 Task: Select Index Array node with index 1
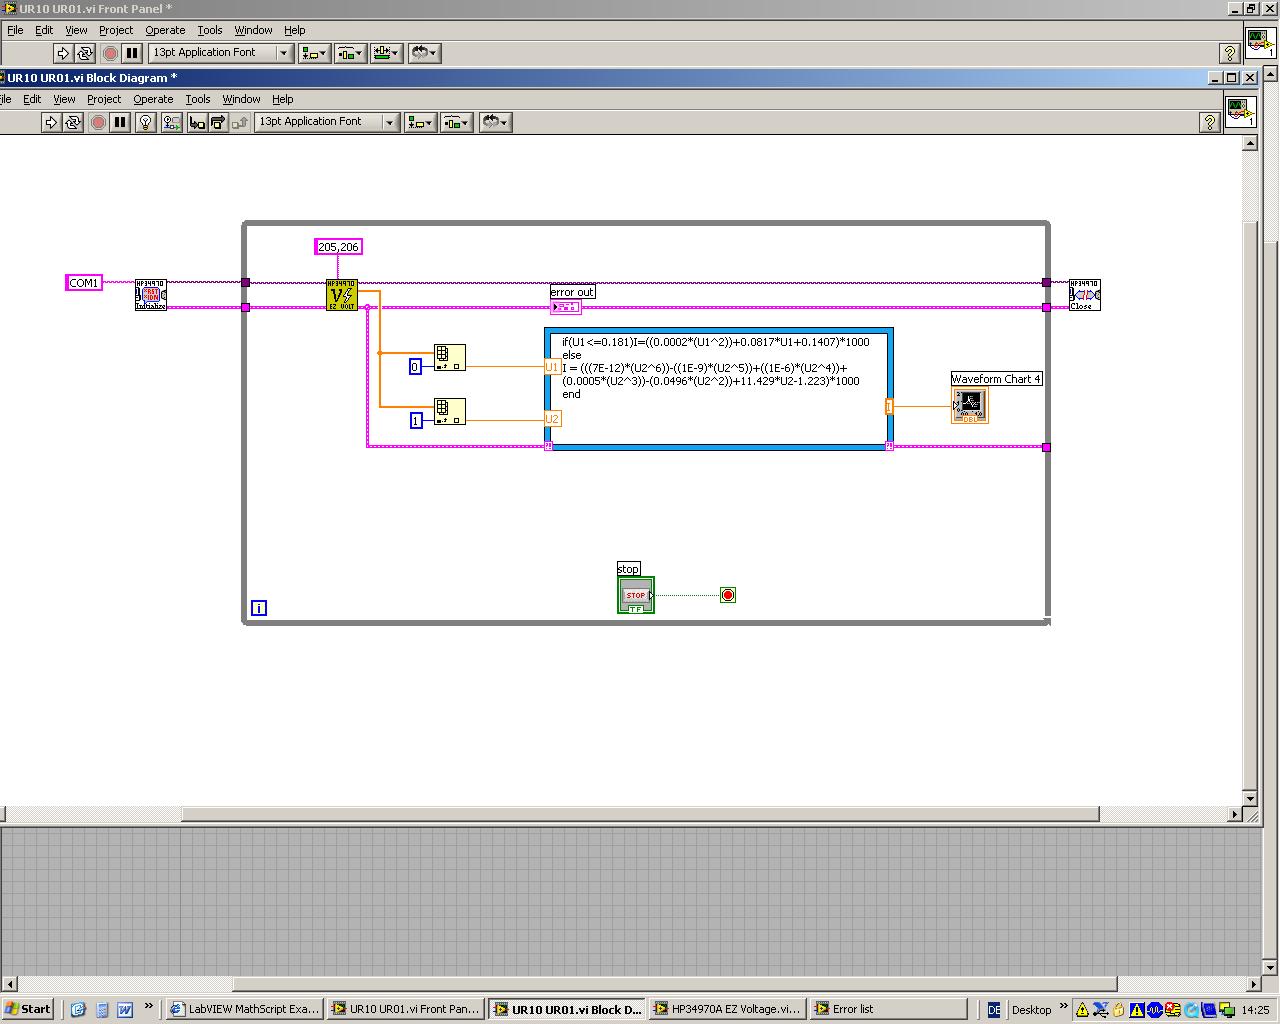tap(450, 412)
